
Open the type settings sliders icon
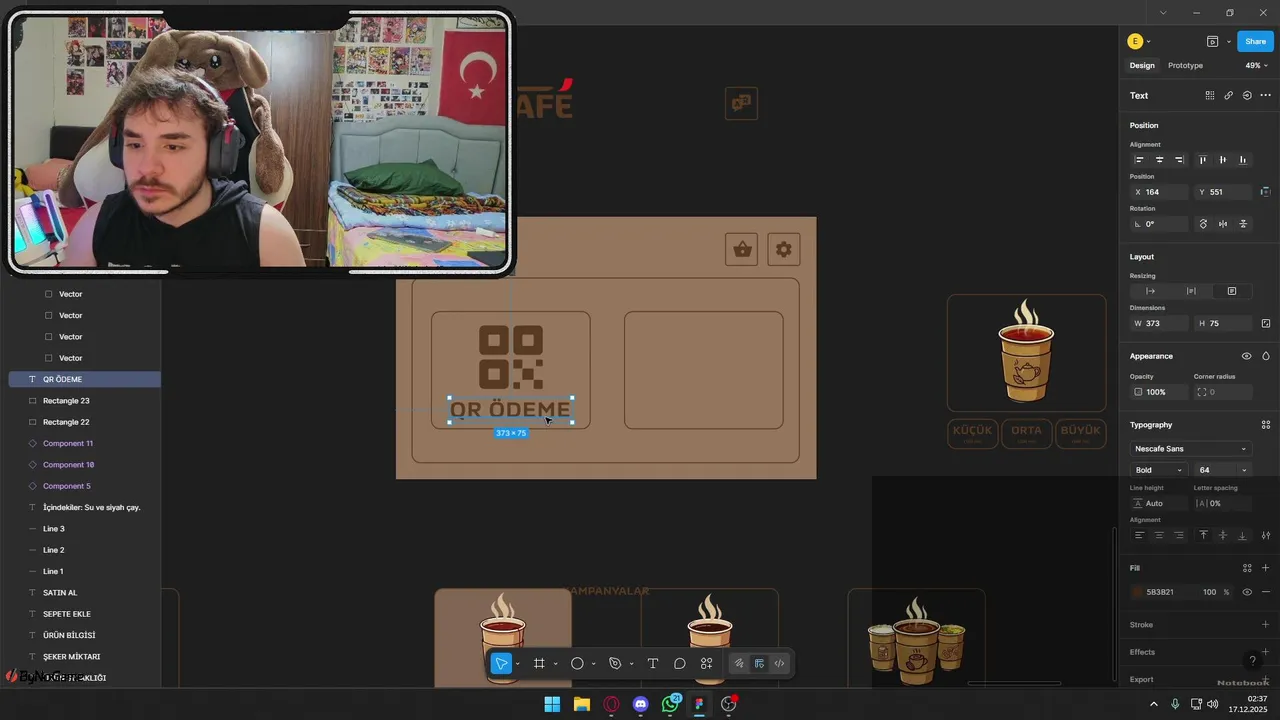click(1266, 536)
